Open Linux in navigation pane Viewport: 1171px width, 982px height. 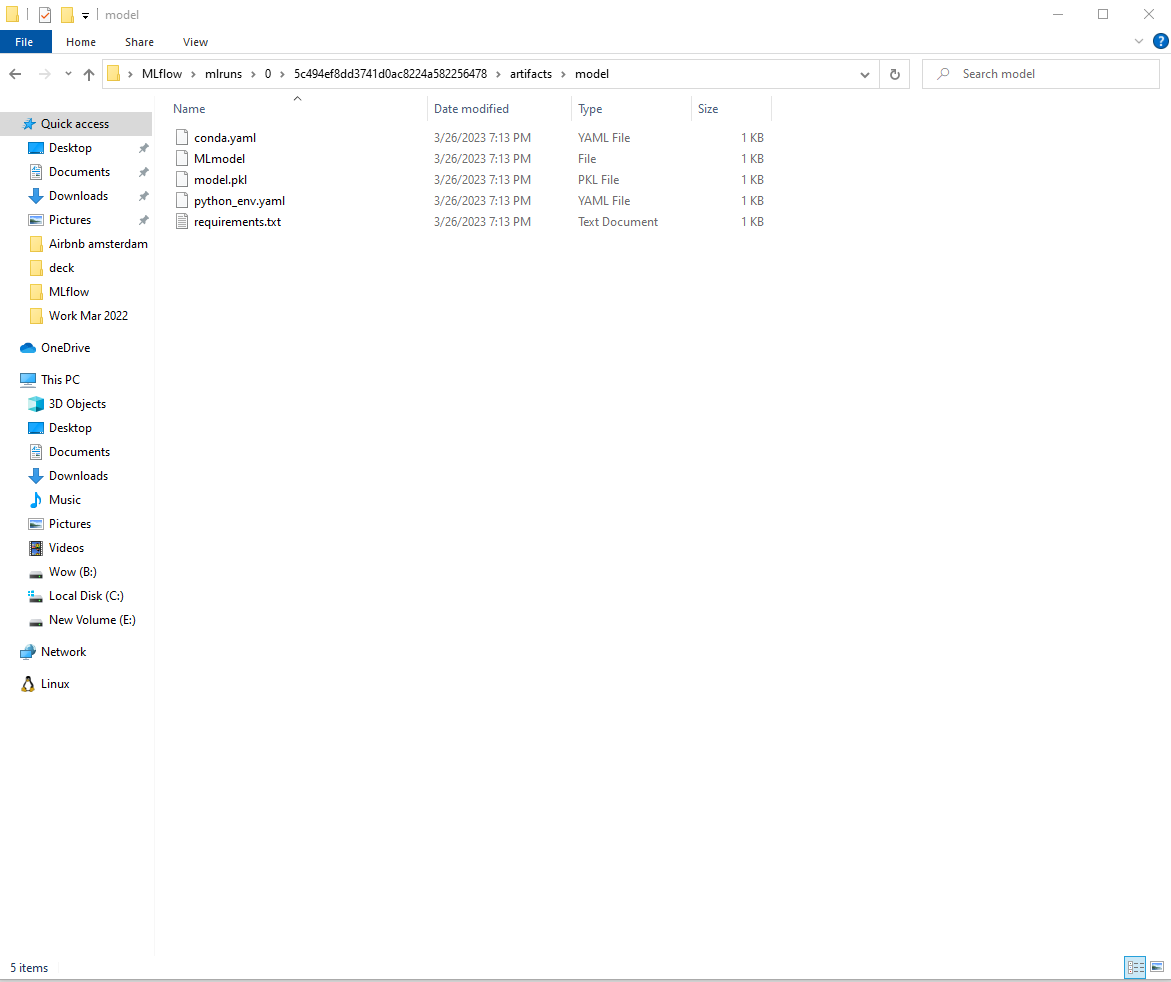click(x=55, y=684)
